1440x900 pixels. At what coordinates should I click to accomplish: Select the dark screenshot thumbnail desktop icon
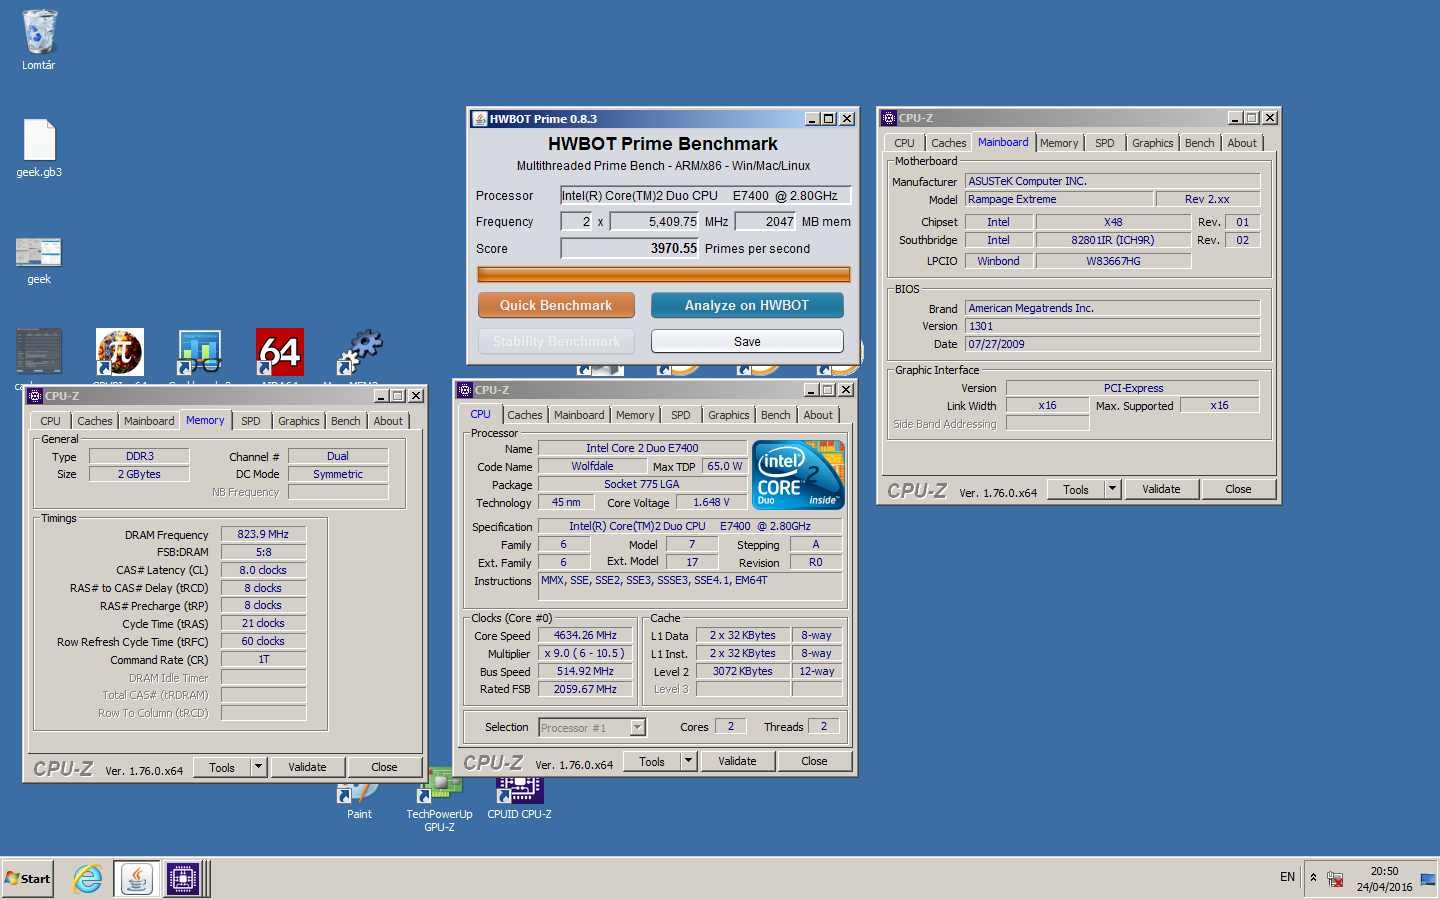click(39, 352)
